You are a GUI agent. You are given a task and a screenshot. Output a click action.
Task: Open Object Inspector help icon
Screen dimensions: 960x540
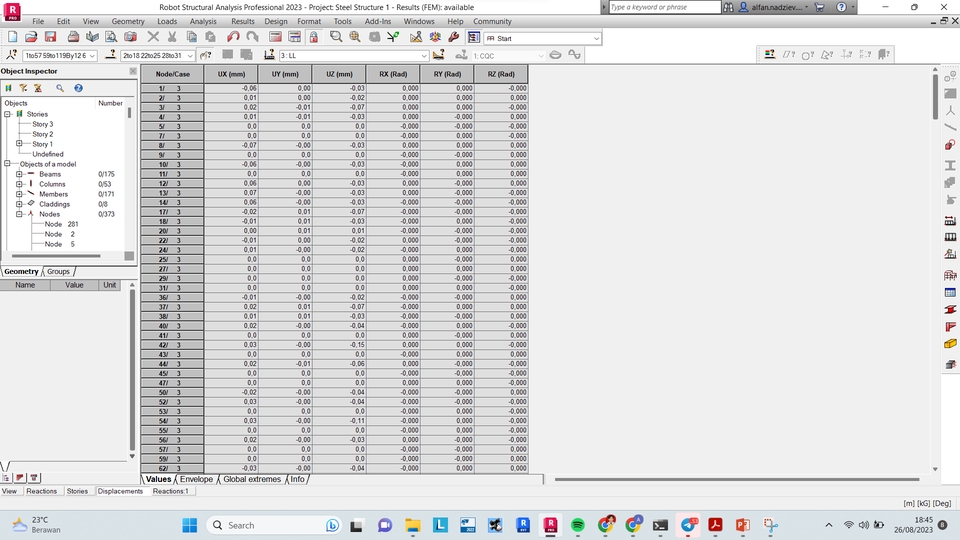(78, 88)
